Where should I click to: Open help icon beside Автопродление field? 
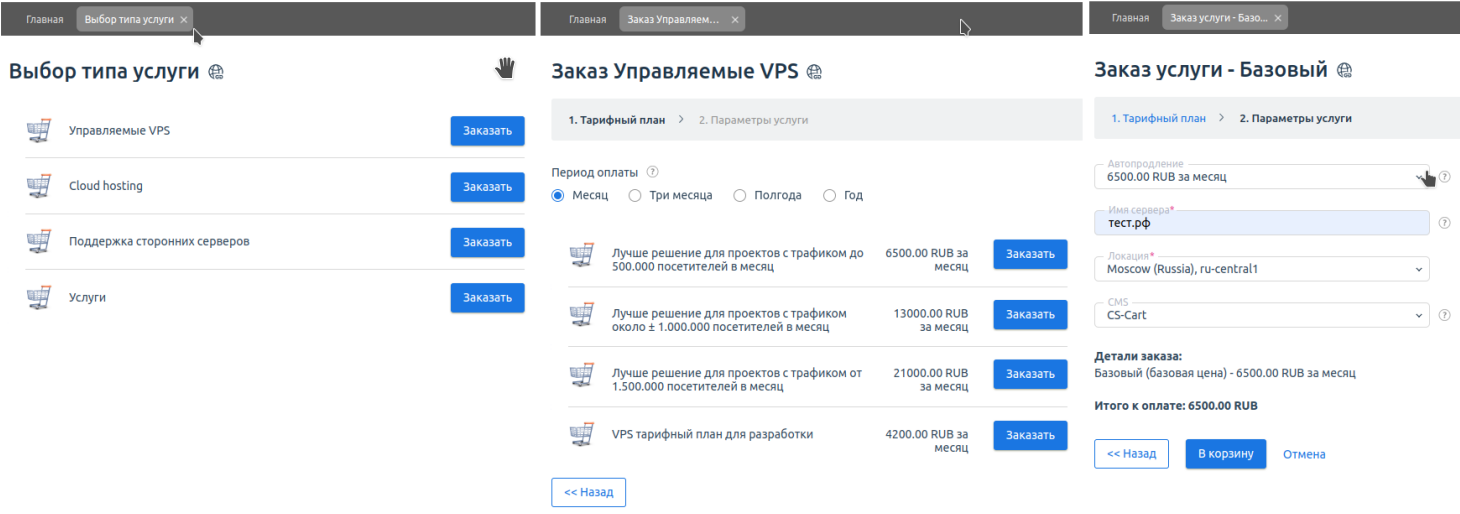(1444, 177)
